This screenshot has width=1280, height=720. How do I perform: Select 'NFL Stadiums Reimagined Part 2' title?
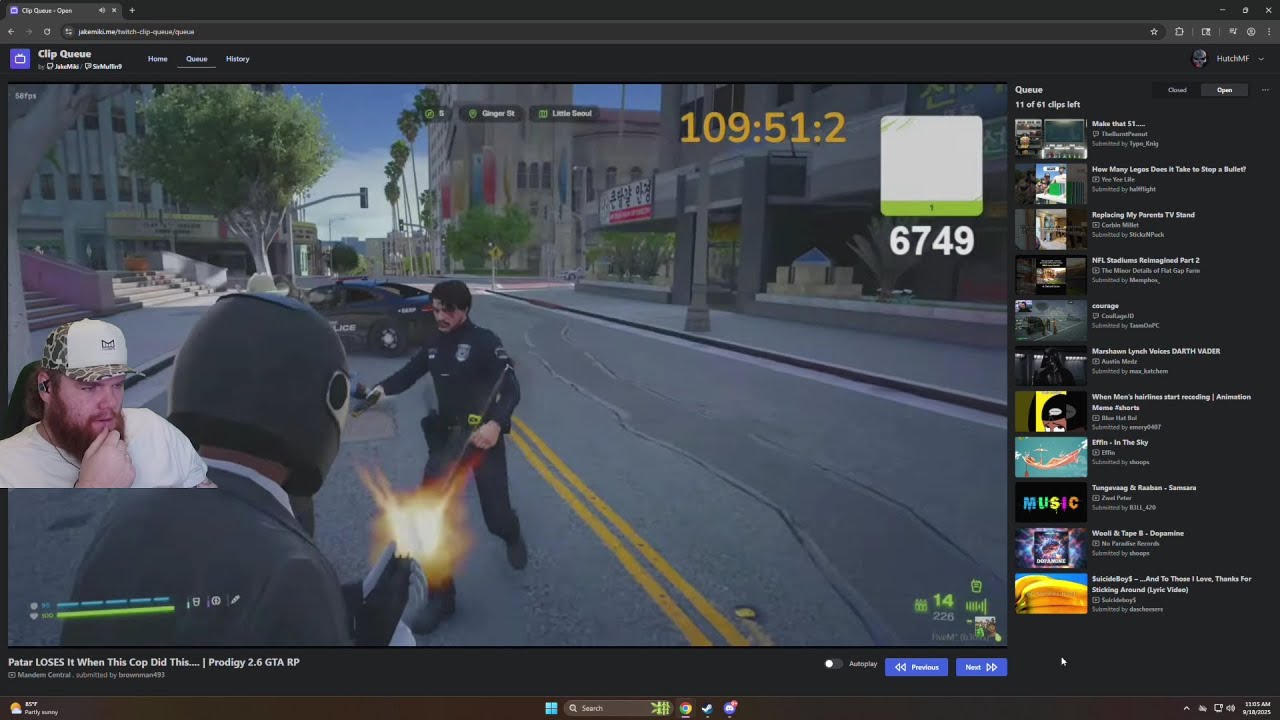click(x=1145, y=260)
